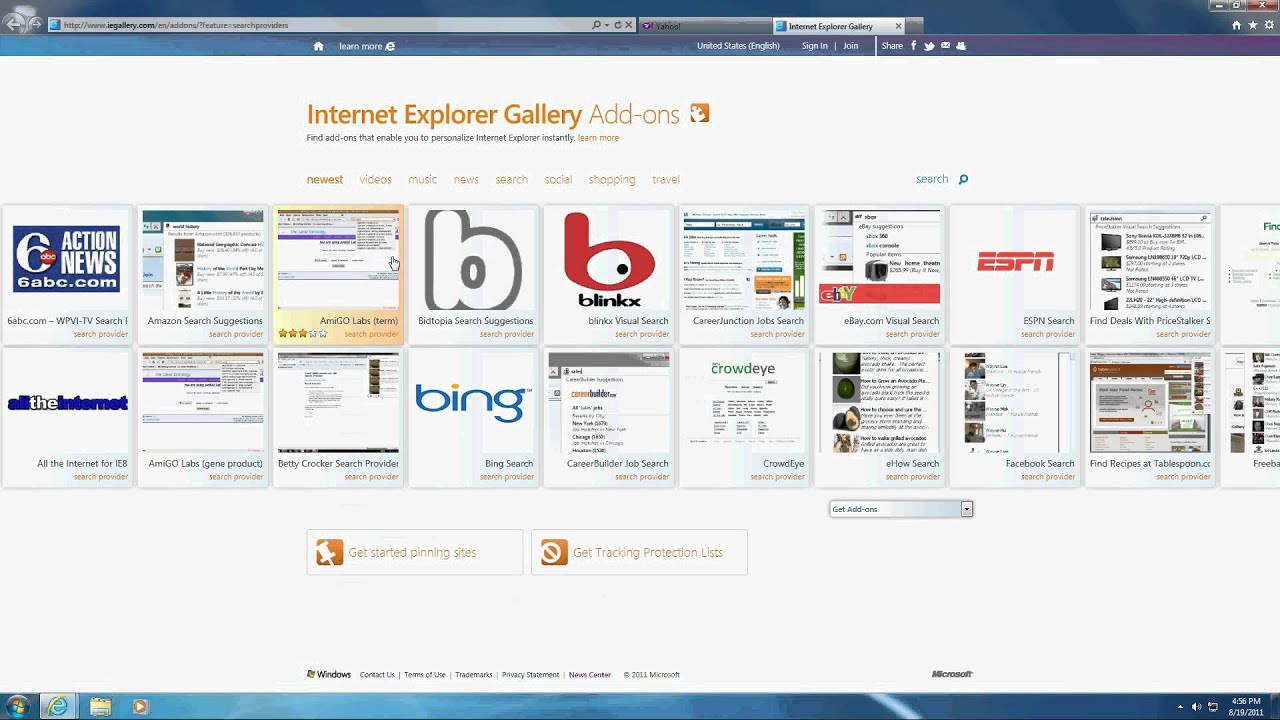Image resolution: width=1280 pixels, height=720 pixels.
Task: Click Get started pinning sites button
Action: (415, 552)
